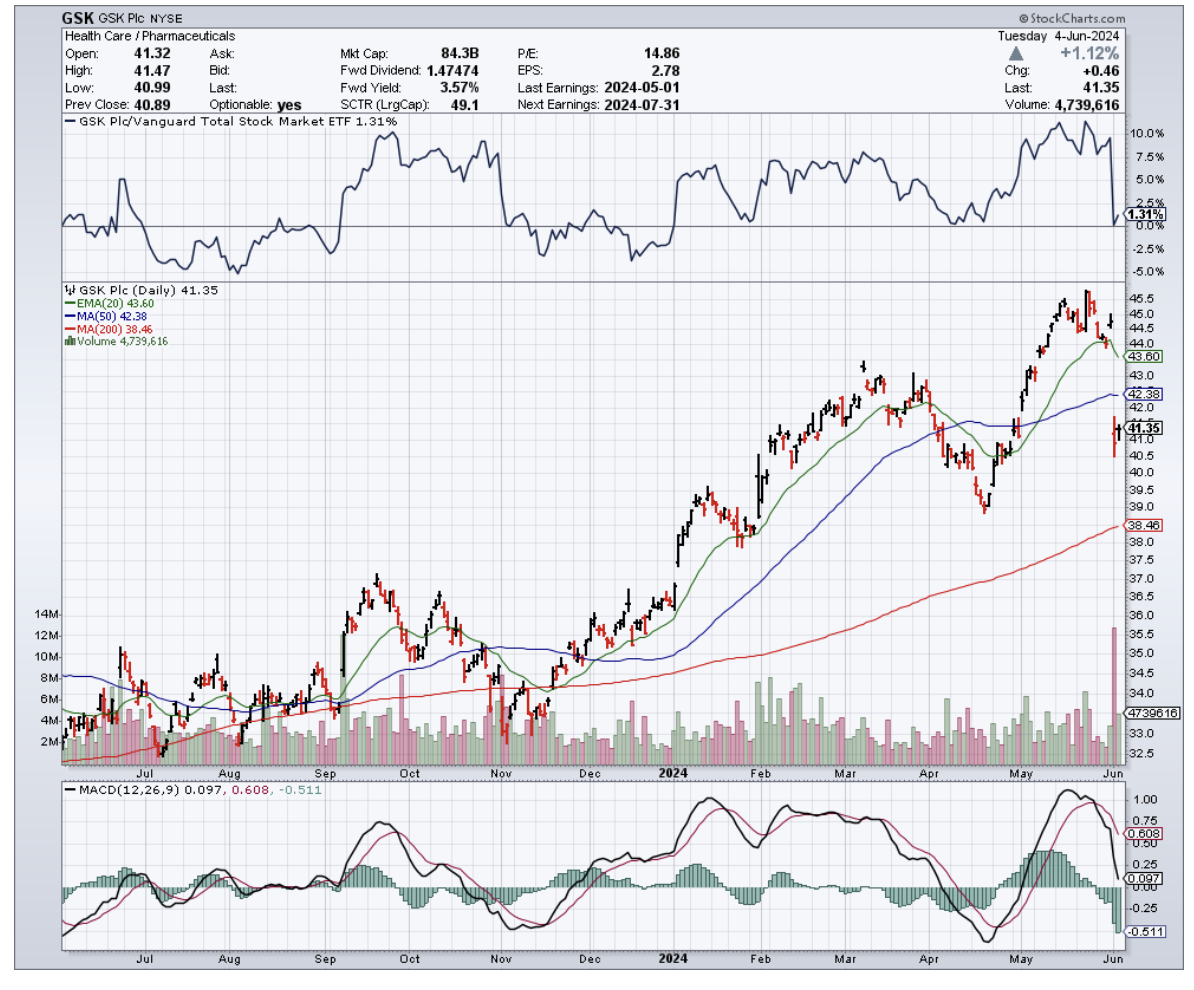Click the green EMA(20) legend line marker
The width and height of the screenshot is (1194, 990).
pos(70,303)
